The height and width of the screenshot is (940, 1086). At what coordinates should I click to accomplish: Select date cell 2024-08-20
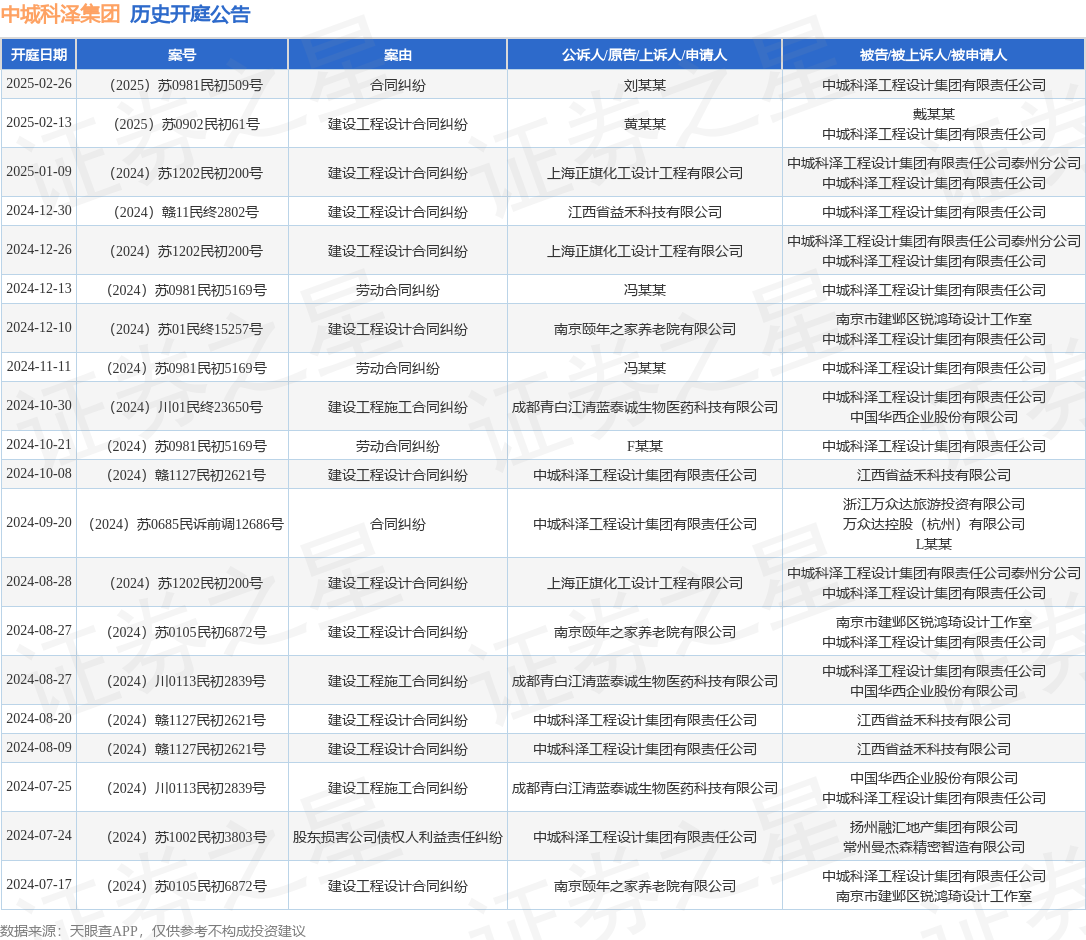(x=39, y=718)
